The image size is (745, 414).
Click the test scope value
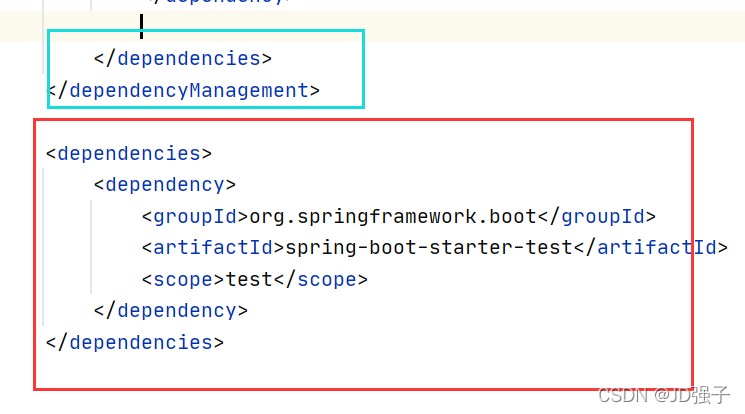250,279
